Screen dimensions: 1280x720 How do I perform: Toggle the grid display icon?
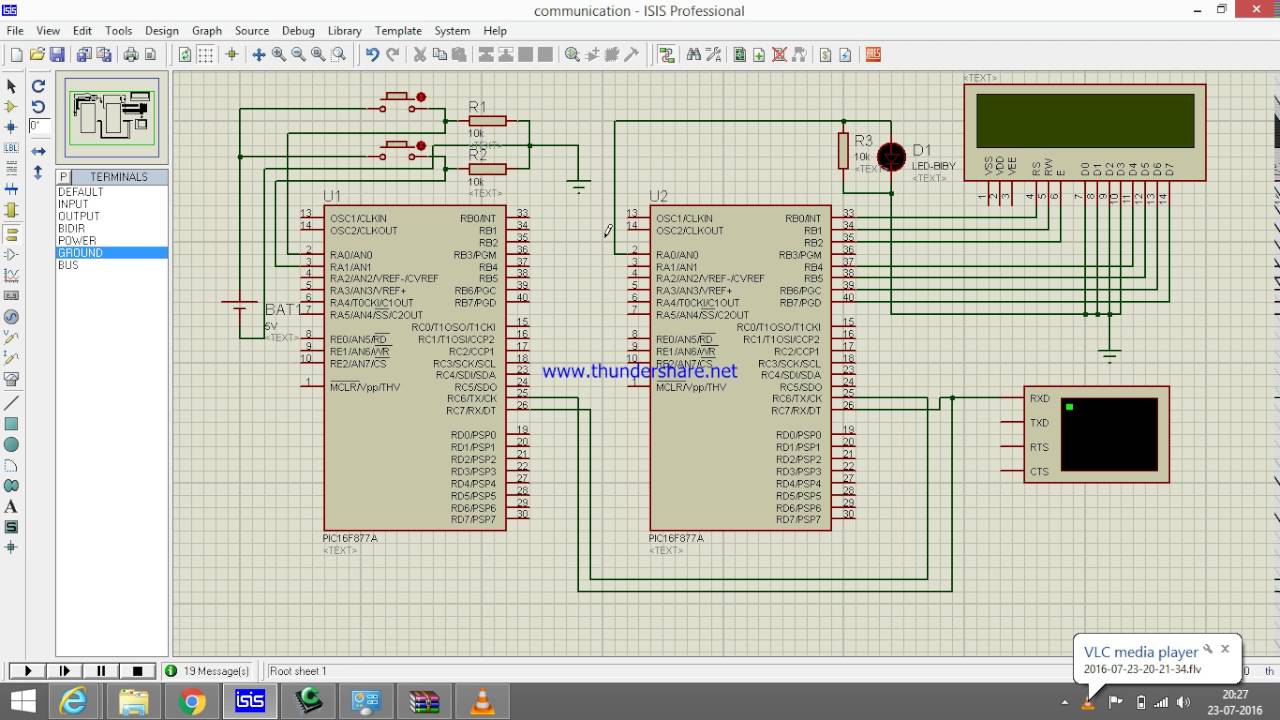[206, 55]
